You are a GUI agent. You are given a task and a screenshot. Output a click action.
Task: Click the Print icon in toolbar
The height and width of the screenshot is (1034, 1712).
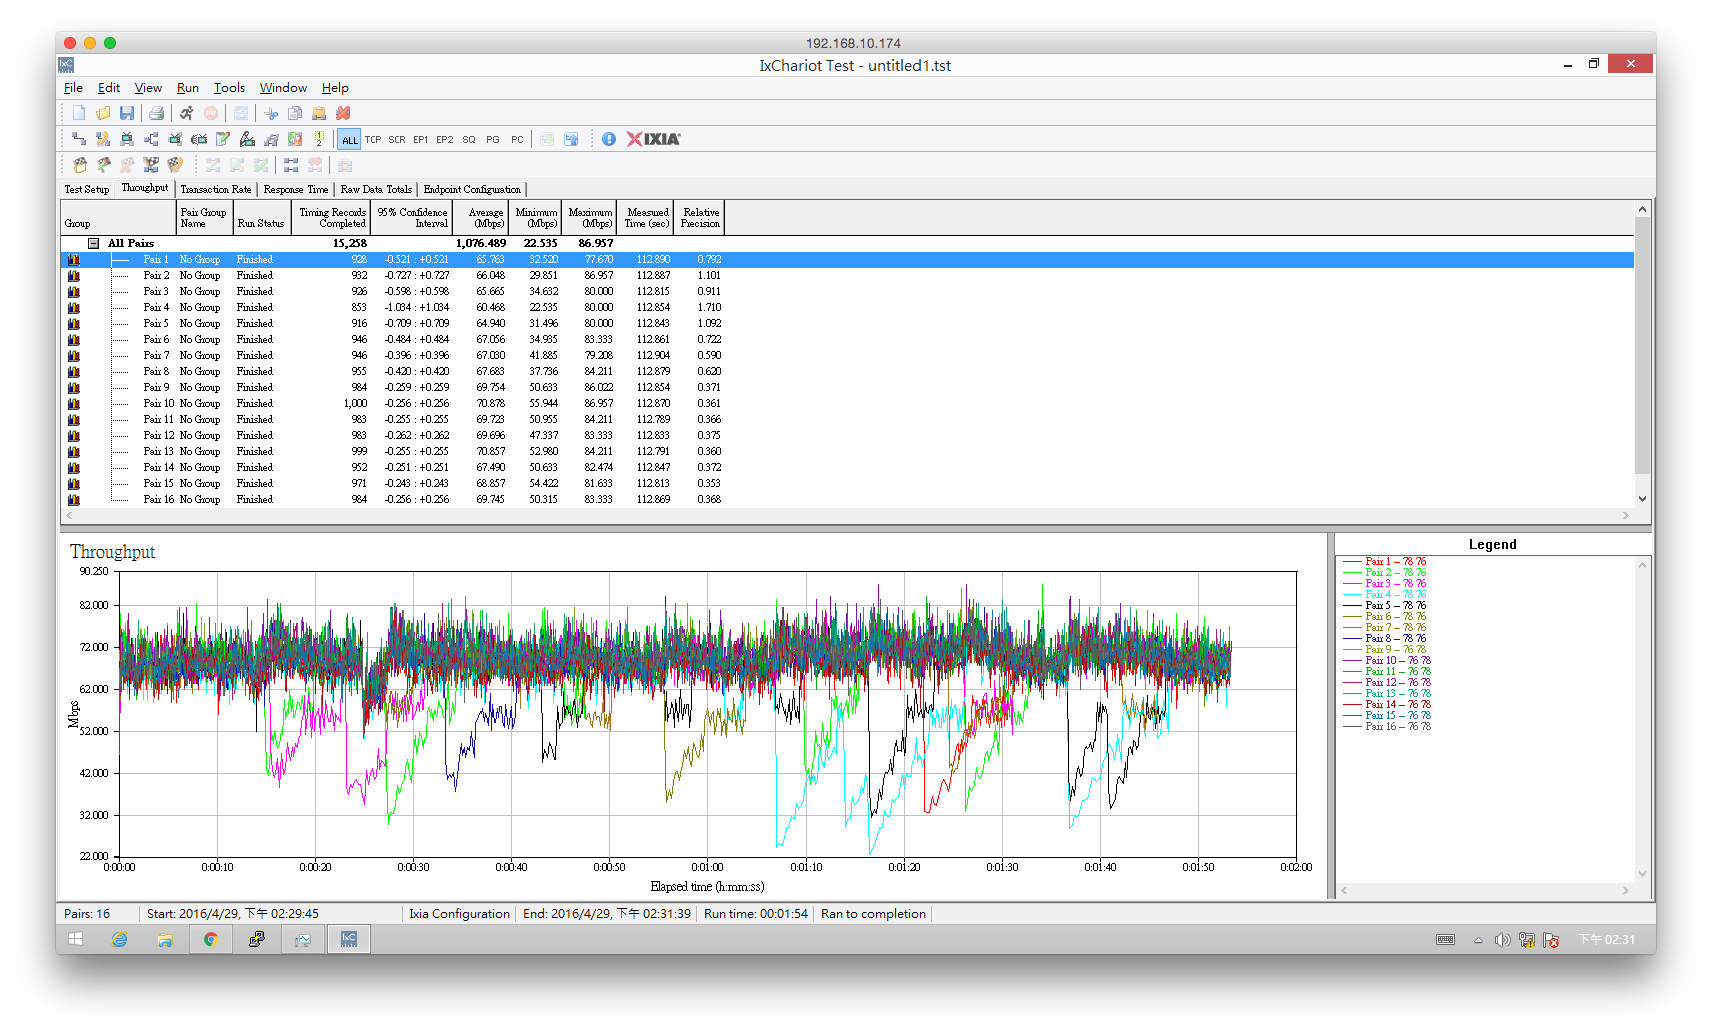(x=156, y=113)
